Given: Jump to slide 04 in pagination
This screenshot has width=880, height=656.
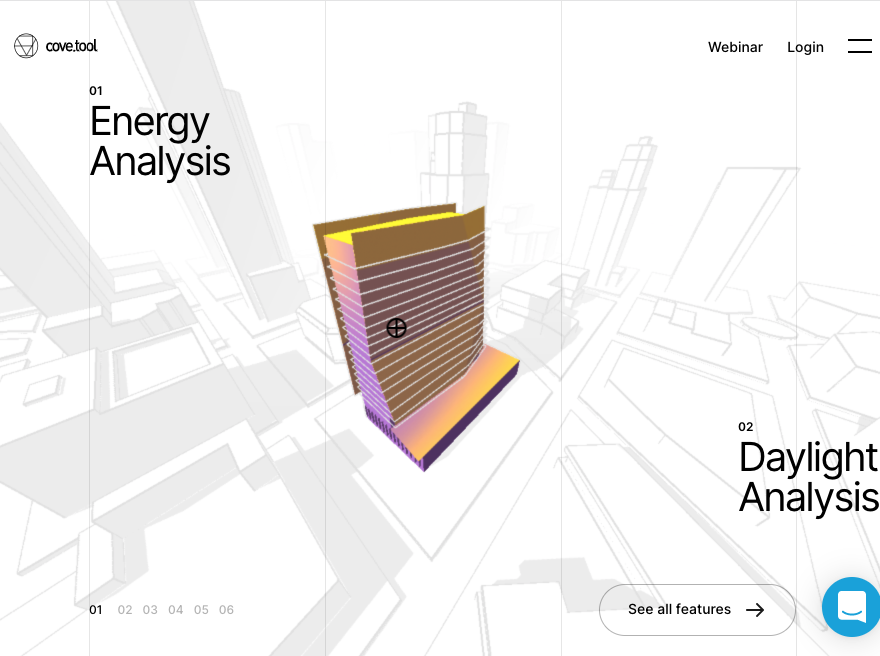Looking at the screenshot, I should coord(176,610).
